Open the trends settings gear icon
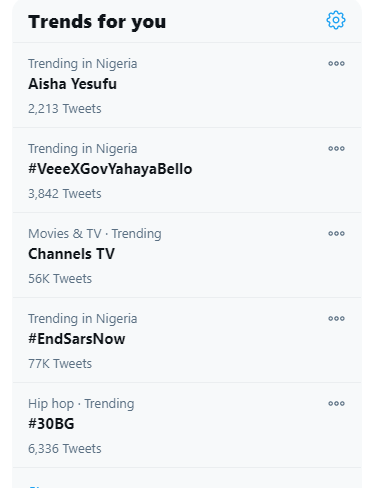Image resolution: width=376 pixels, height=488 pixels. pos(336,20)
